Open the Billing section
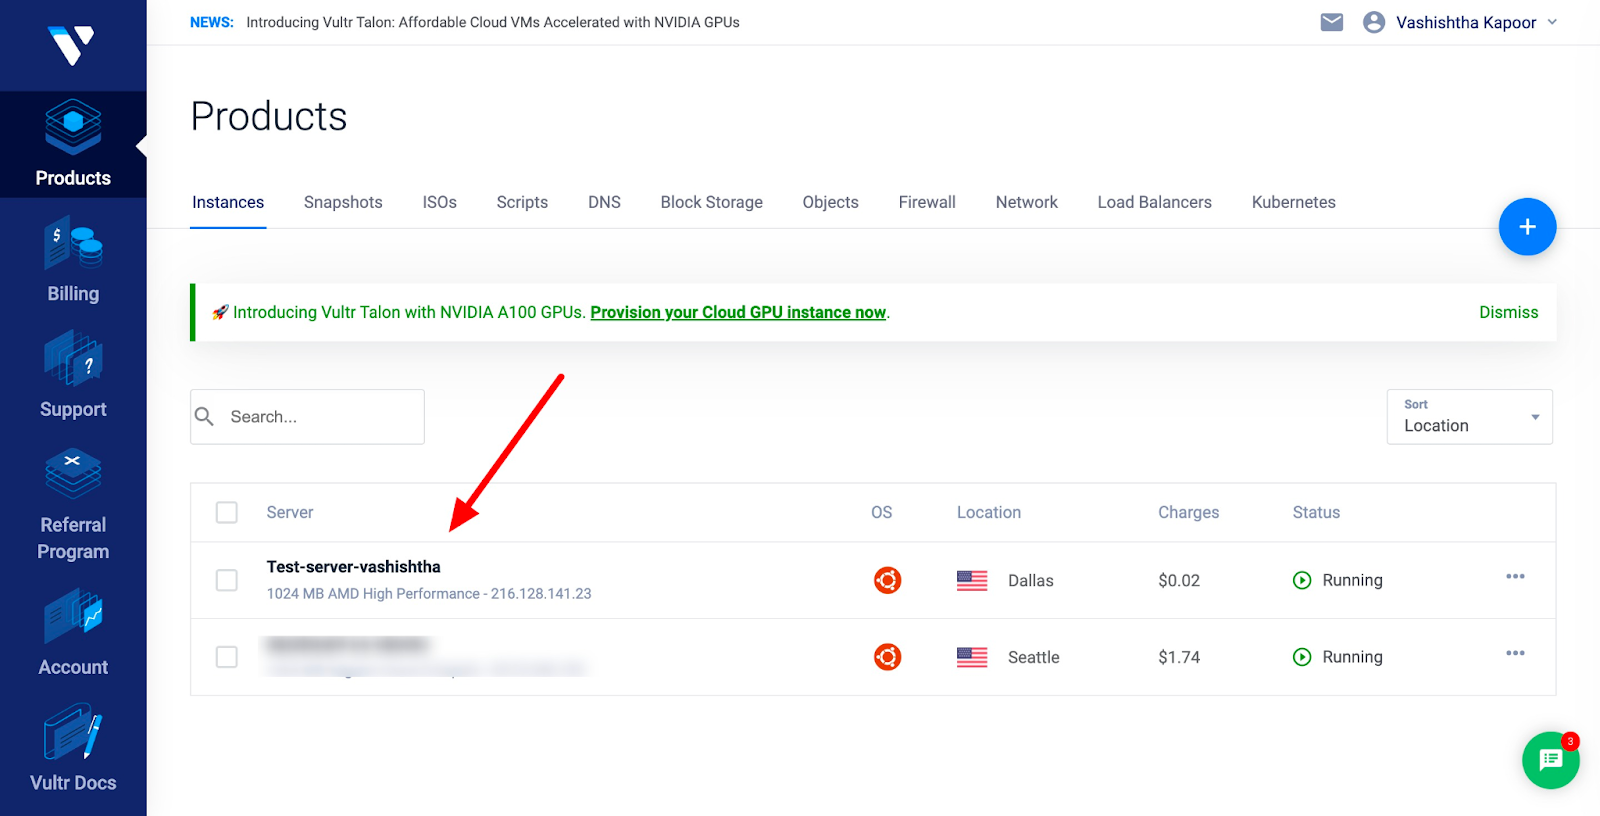 tap(73, 260)
